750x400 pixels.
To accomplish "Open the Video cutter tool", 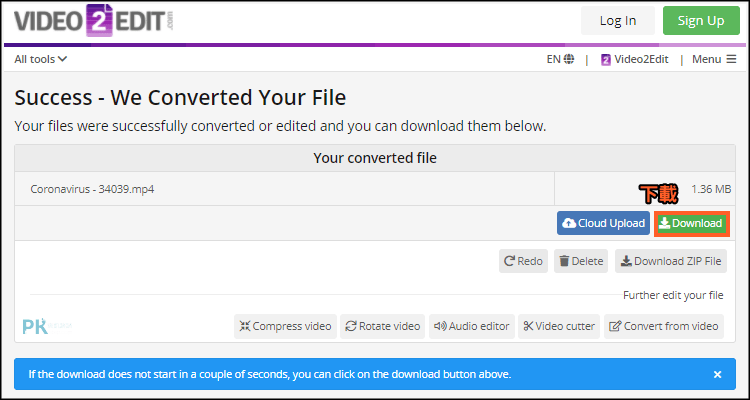I will 559,326.
